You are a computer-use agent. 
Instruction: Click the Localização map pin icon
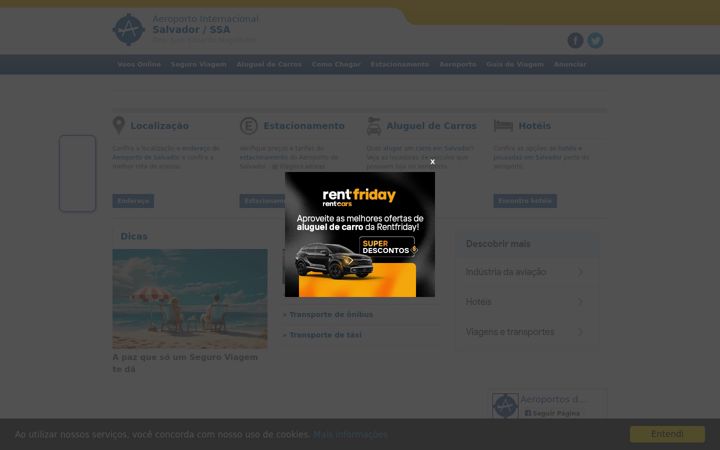(x=119, y=125)
